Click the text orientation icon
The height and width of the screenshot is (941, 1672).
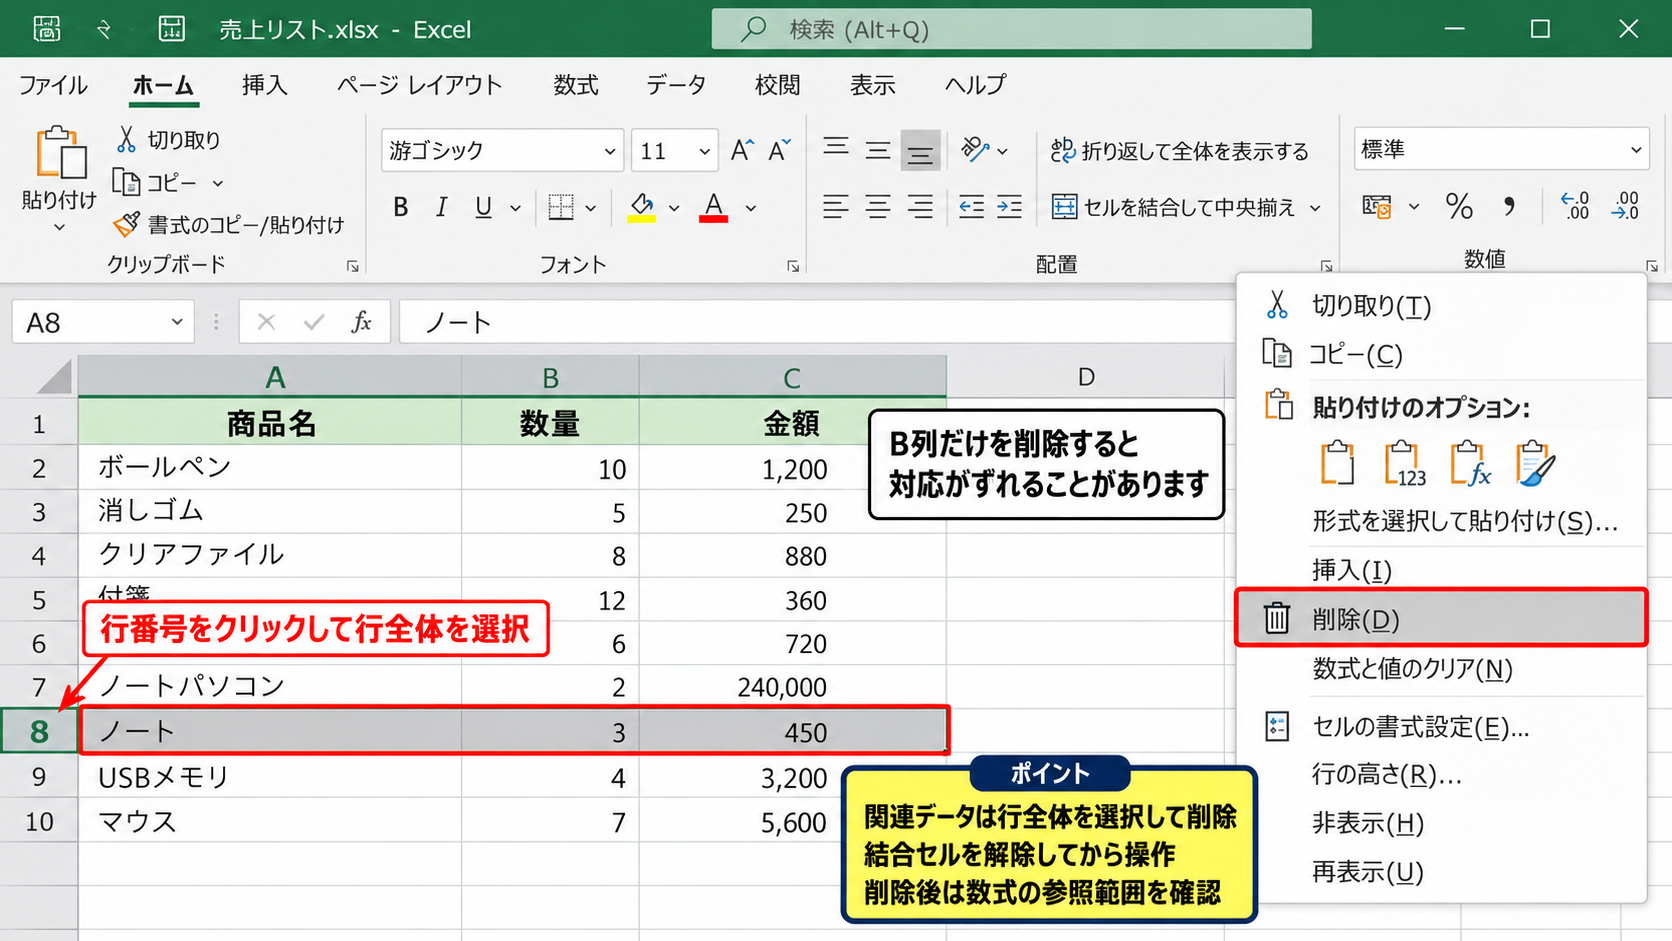[x=975, y=150]
